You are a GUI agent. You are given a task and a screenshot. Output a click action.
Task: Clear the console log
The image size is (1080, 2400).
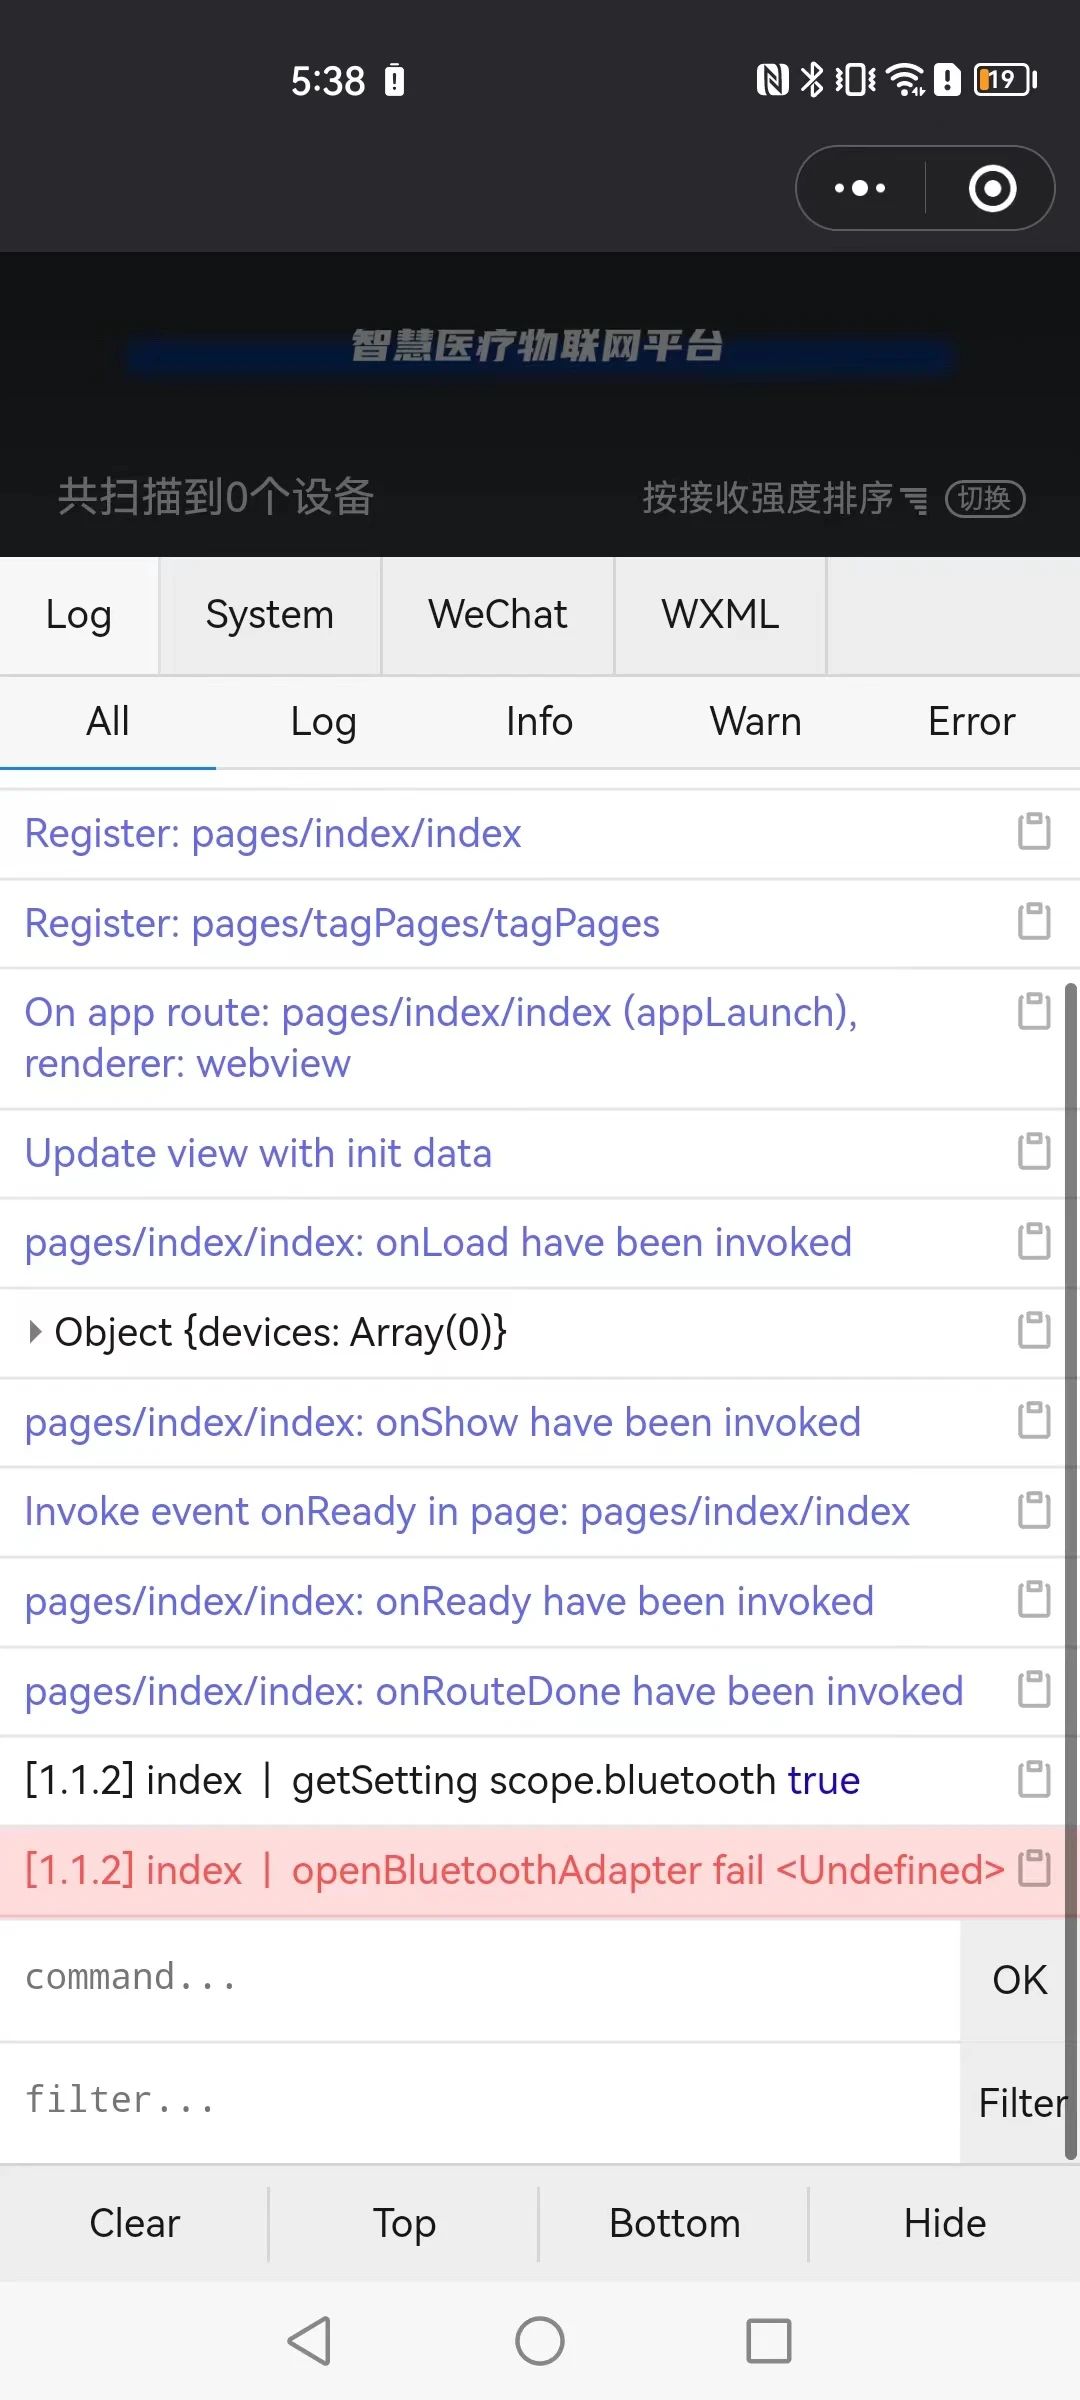(135, 2223)
